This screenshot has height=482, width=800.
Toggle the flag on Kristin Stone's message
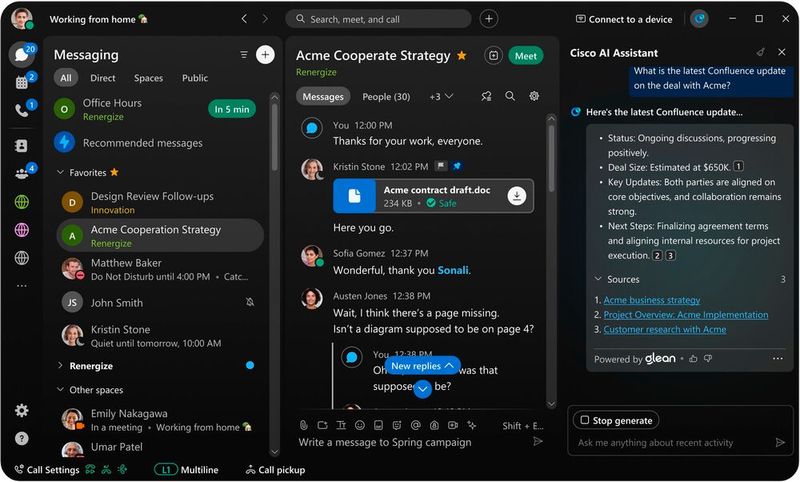click(x=441, y=166)
